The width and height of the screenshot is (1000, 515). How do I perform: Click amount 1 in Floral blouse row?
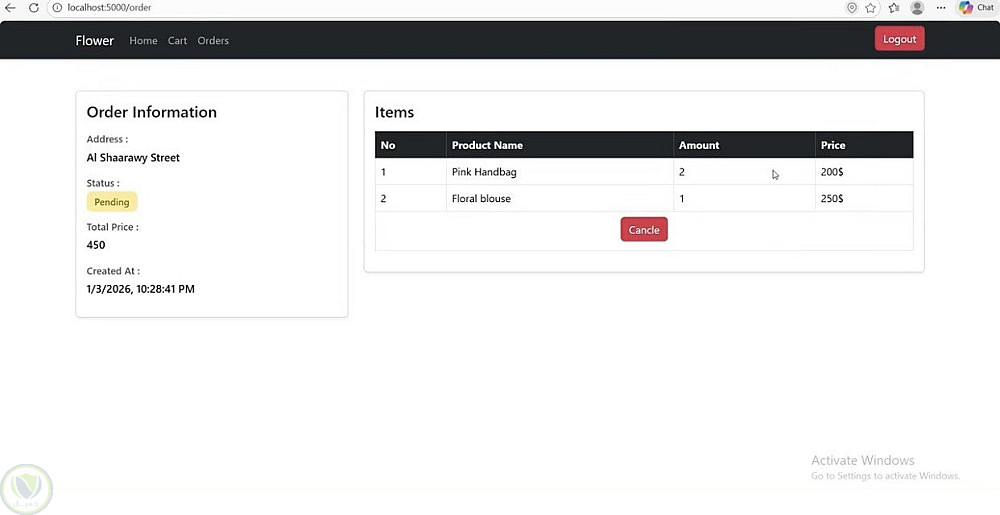[744, 198]
